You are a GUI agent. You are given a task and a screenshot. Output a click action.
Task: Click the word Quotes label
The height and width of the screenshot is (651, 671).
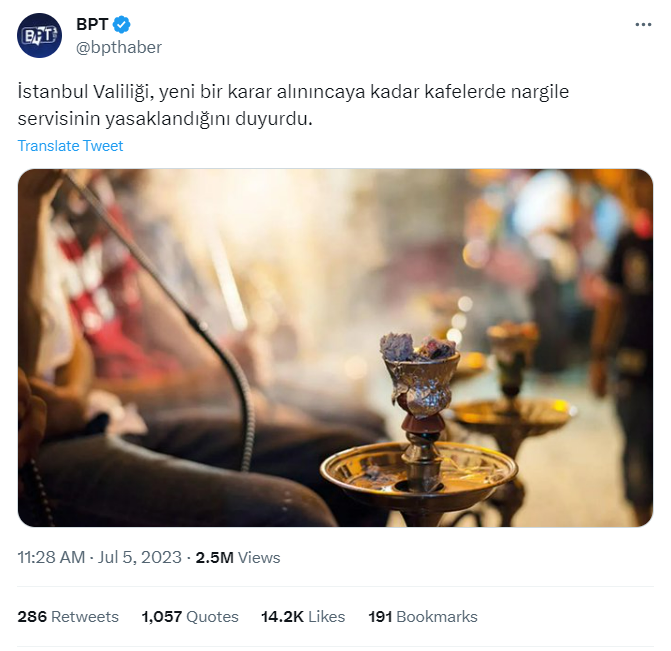[212, 617]
